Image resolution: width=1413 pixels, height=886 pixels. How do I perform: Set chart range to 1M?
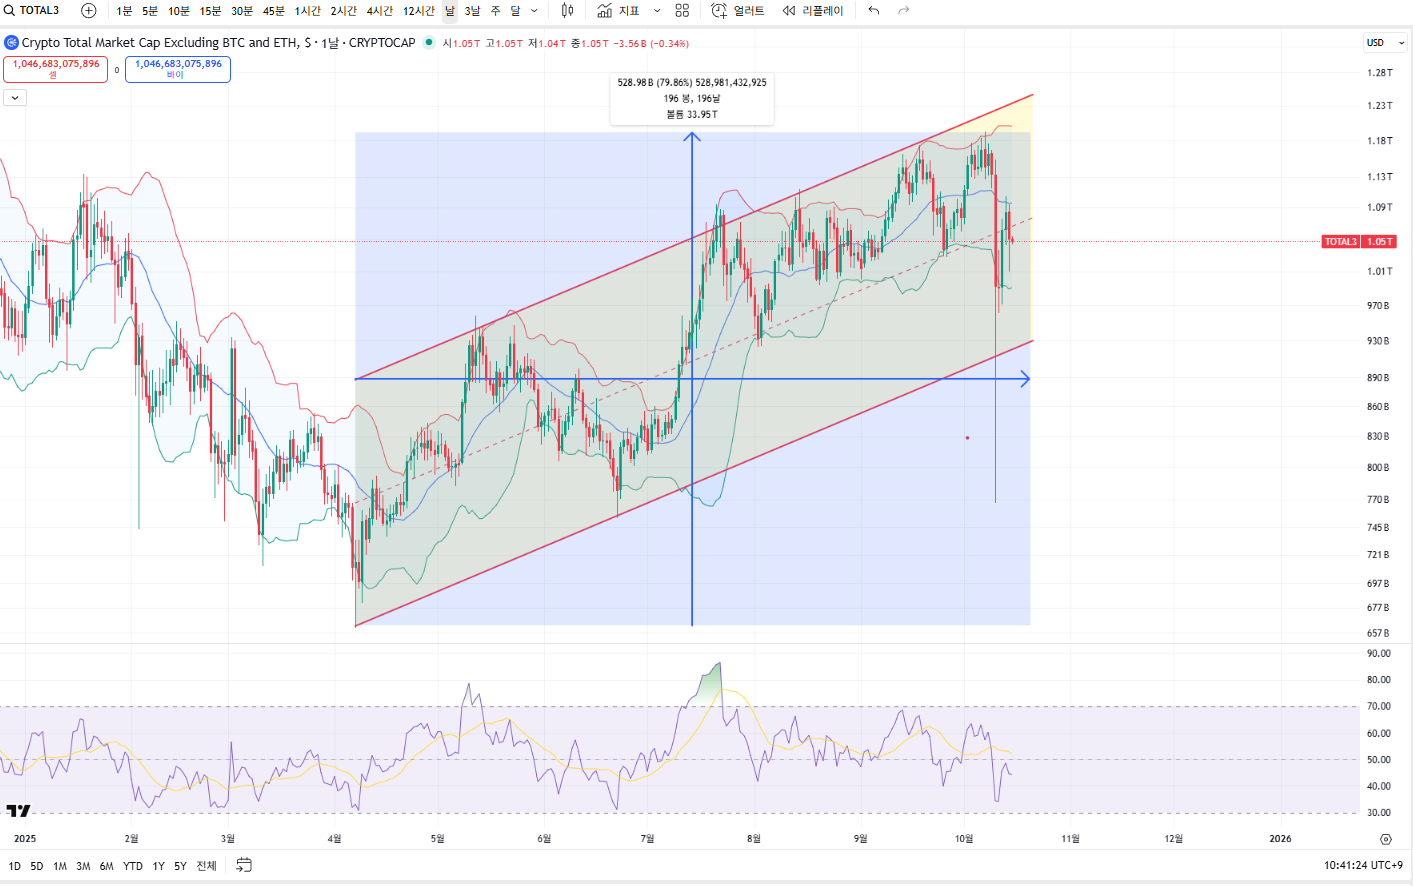(60, 866)
